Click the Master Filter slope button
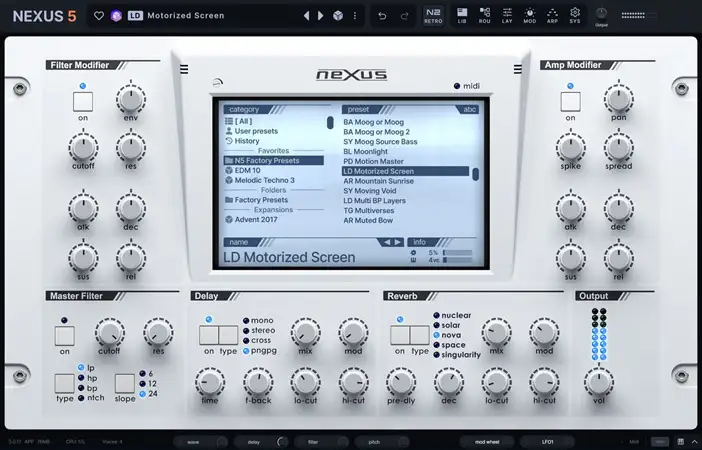This screenshot has height=450, width=702. [125, 384]
